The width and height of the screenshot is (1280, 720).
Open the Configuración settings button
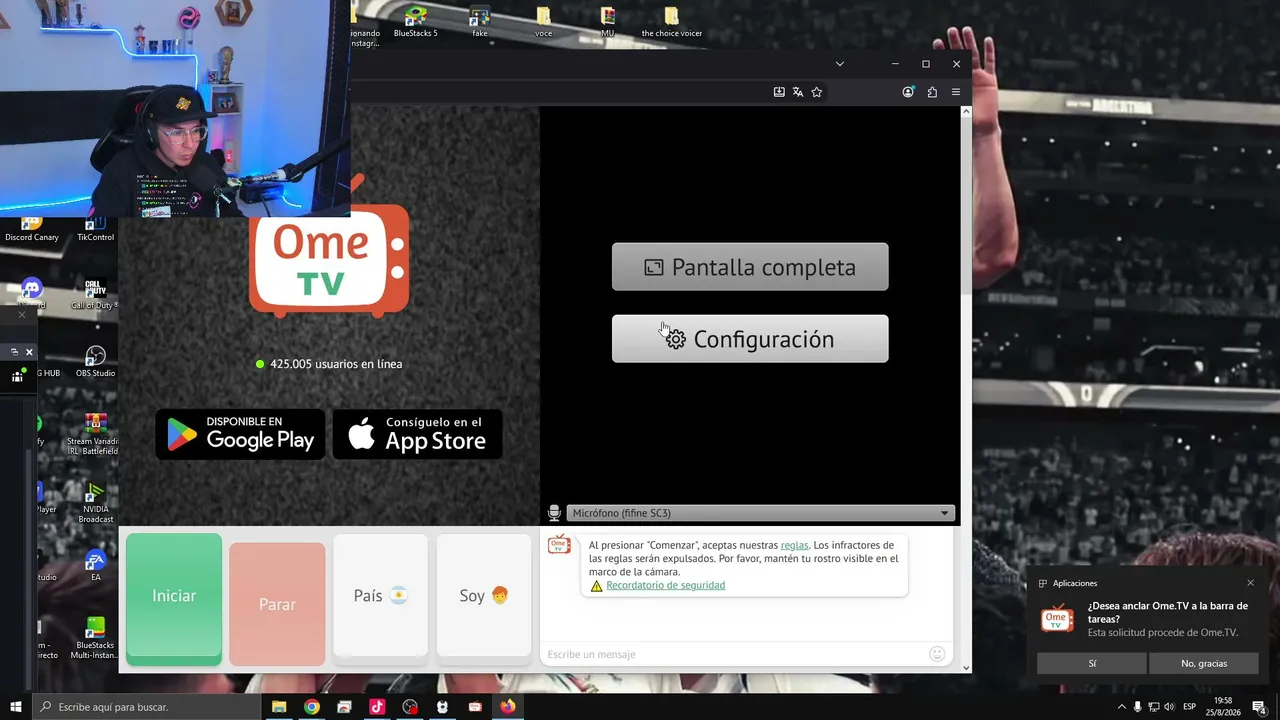(750, 339)
